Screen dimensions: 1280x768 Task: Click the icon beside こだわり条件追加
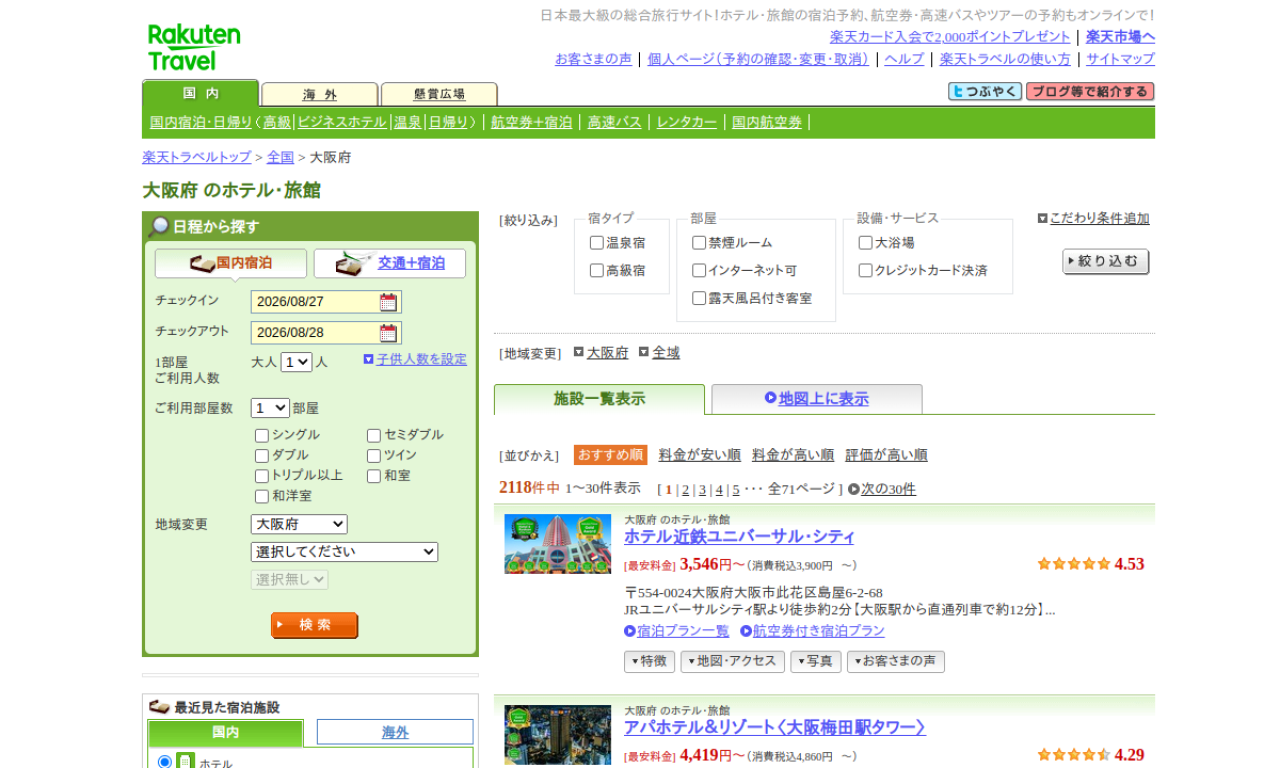pos(1042,218)
